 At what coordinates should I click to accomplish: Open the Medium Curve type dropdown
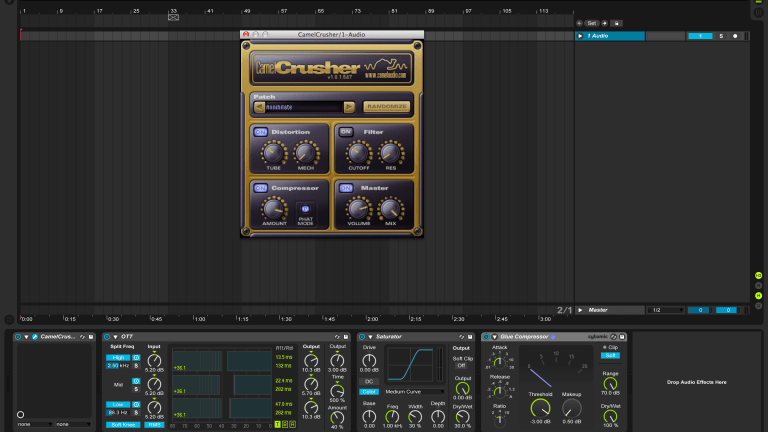pyautogui.click(x=414, y=392)
